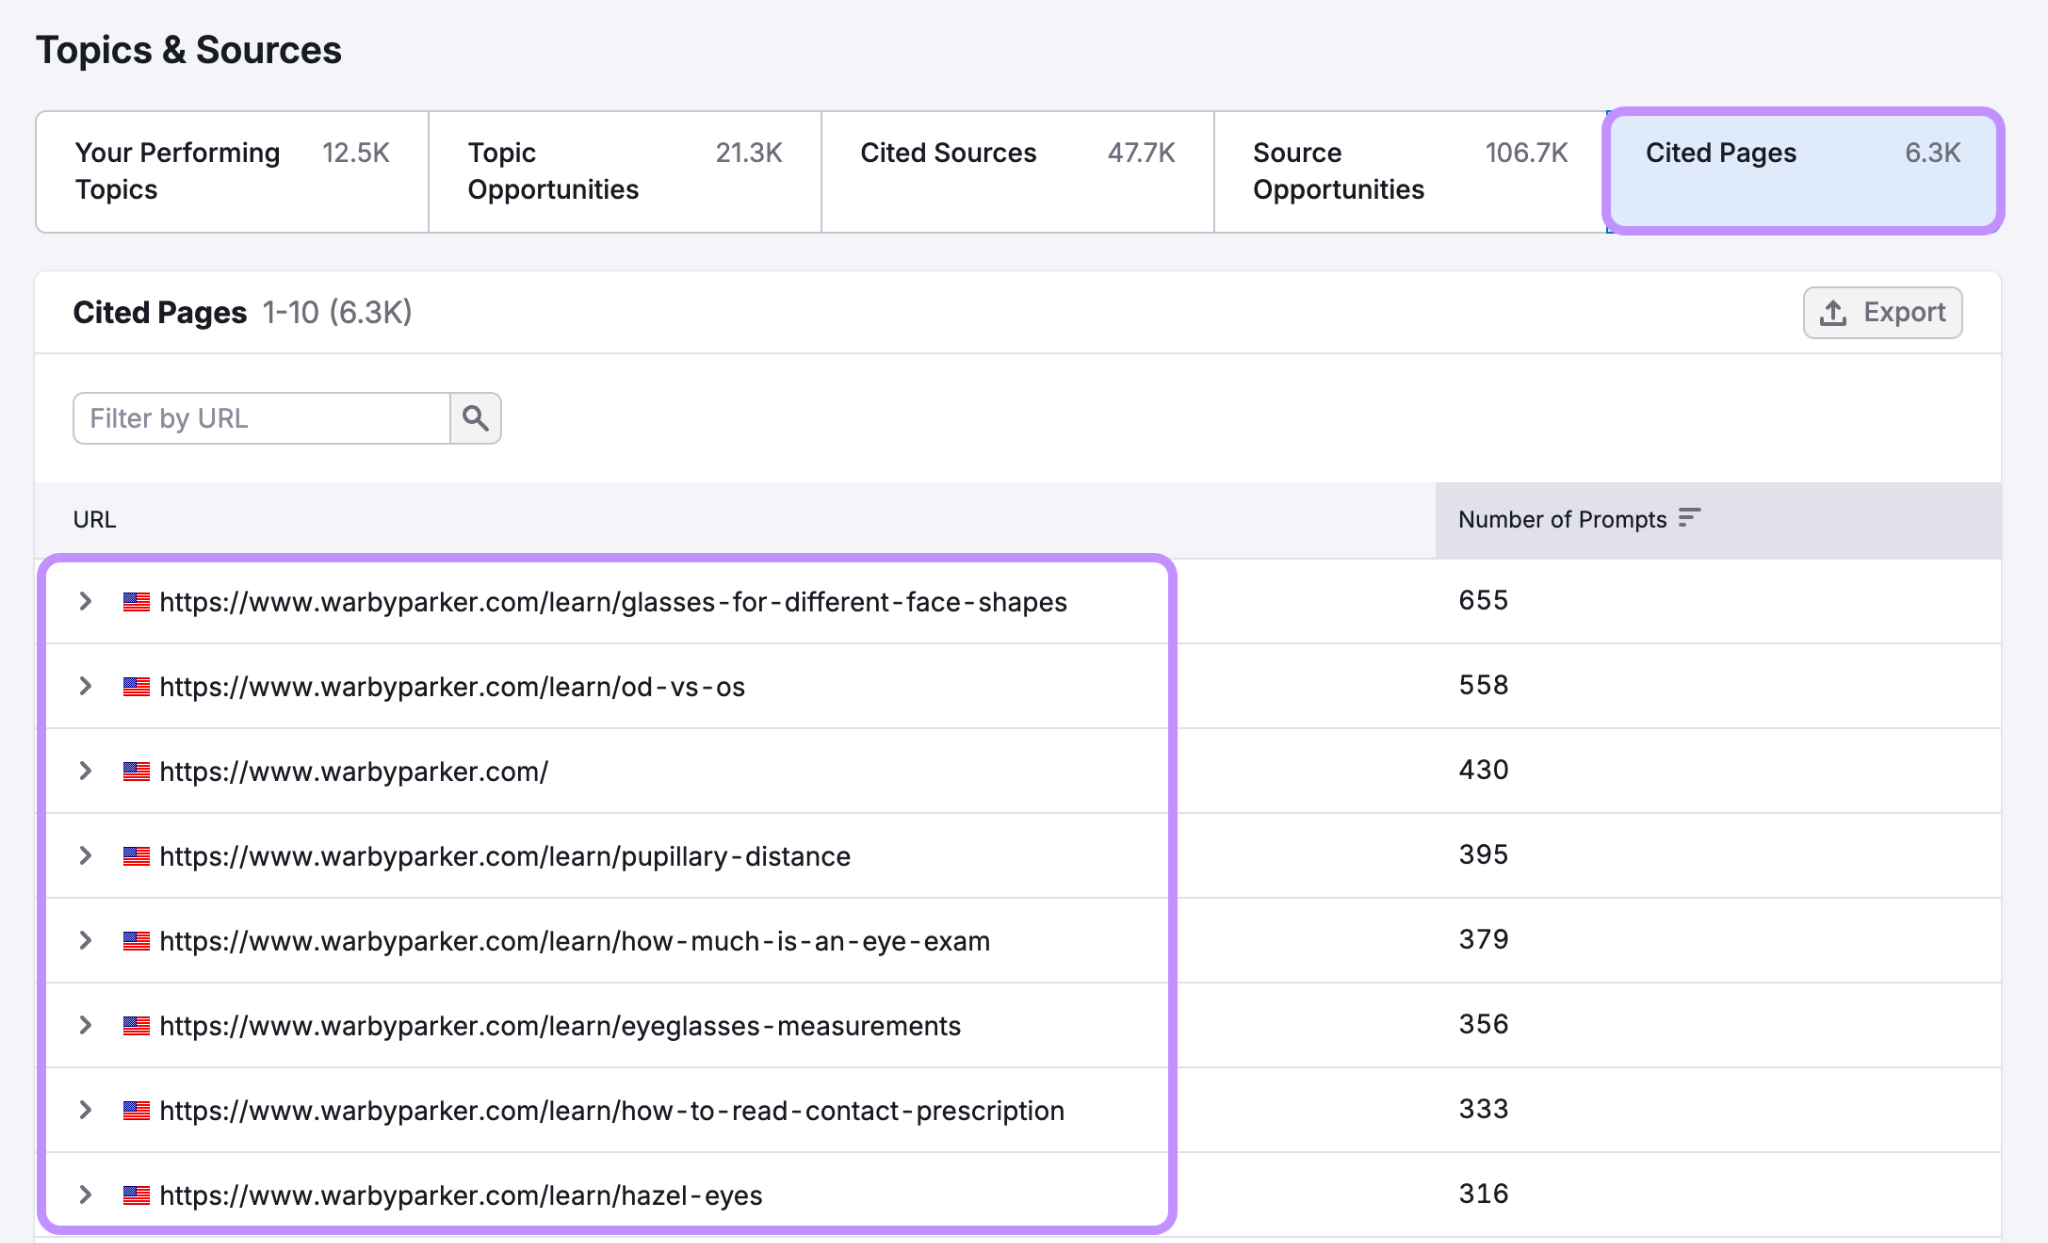
Task: Click the US flag on glasses-for-different-face-shapes row
Action: [137, 602]
